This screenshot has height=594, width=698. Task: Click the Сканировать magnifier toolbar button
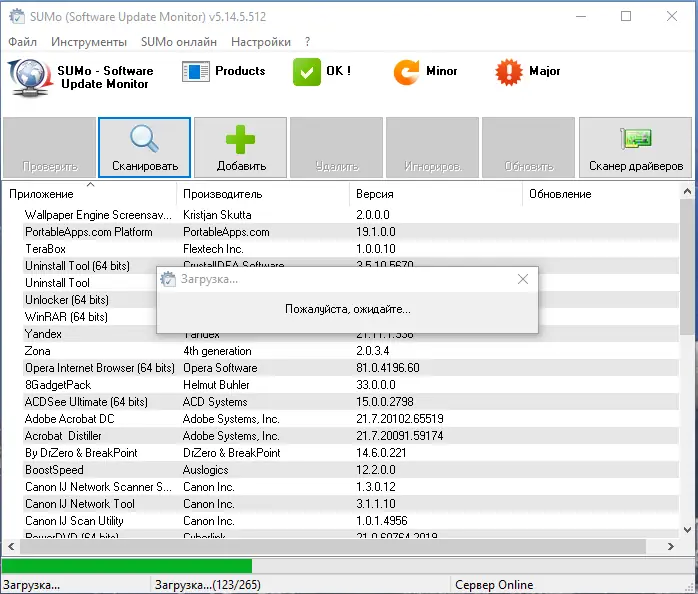145,148
